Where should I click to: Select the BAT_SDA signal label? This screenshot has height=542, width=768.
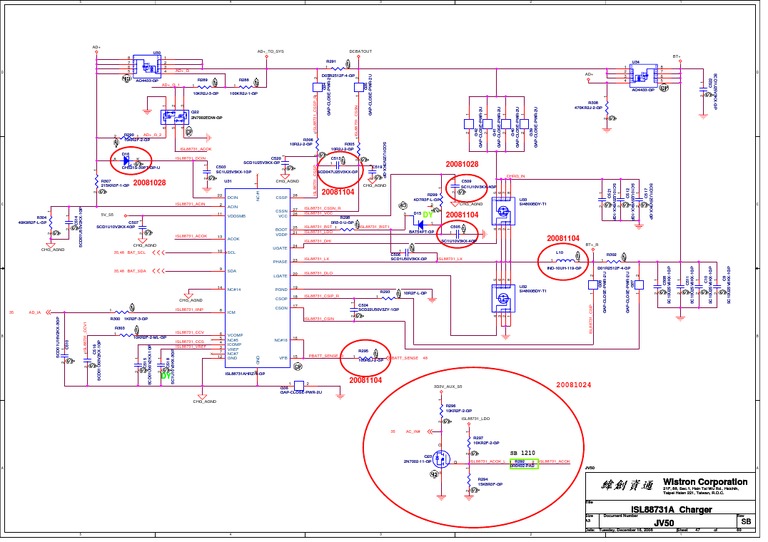[136, 271]
